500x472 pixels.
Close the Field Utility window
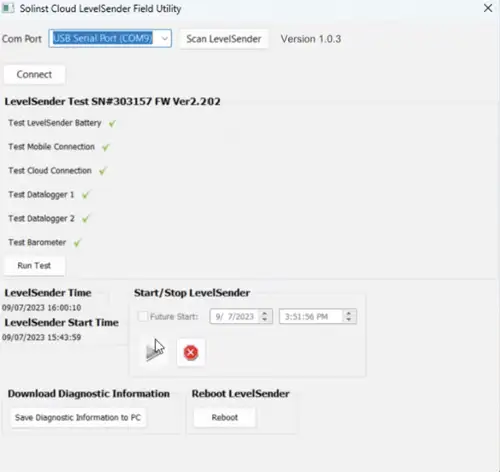488,8
